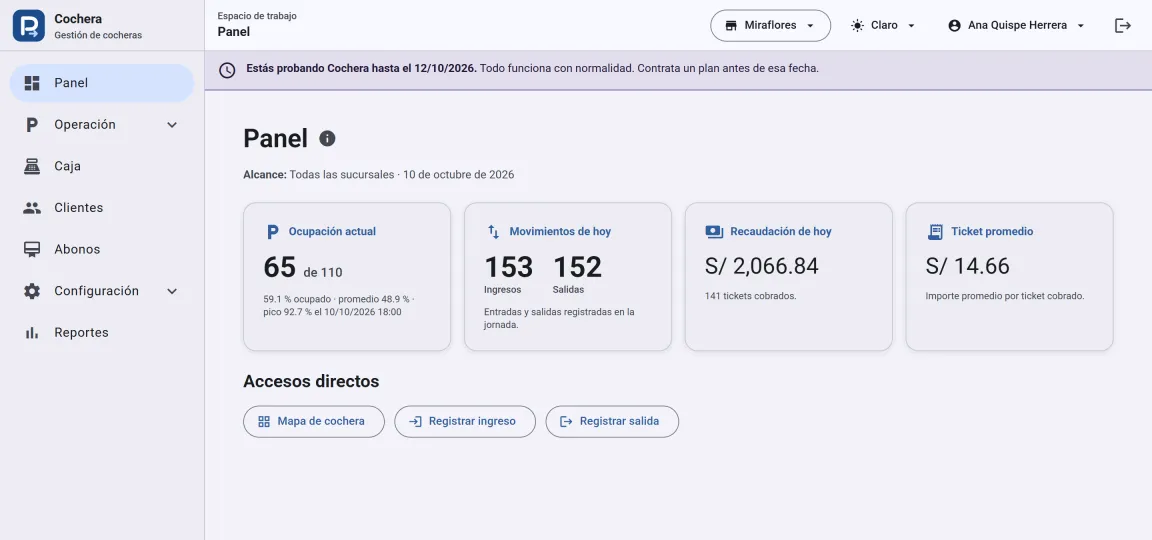Click the 153 Ingresos count
Screen dimensions: 1152x540
(508, 267)
